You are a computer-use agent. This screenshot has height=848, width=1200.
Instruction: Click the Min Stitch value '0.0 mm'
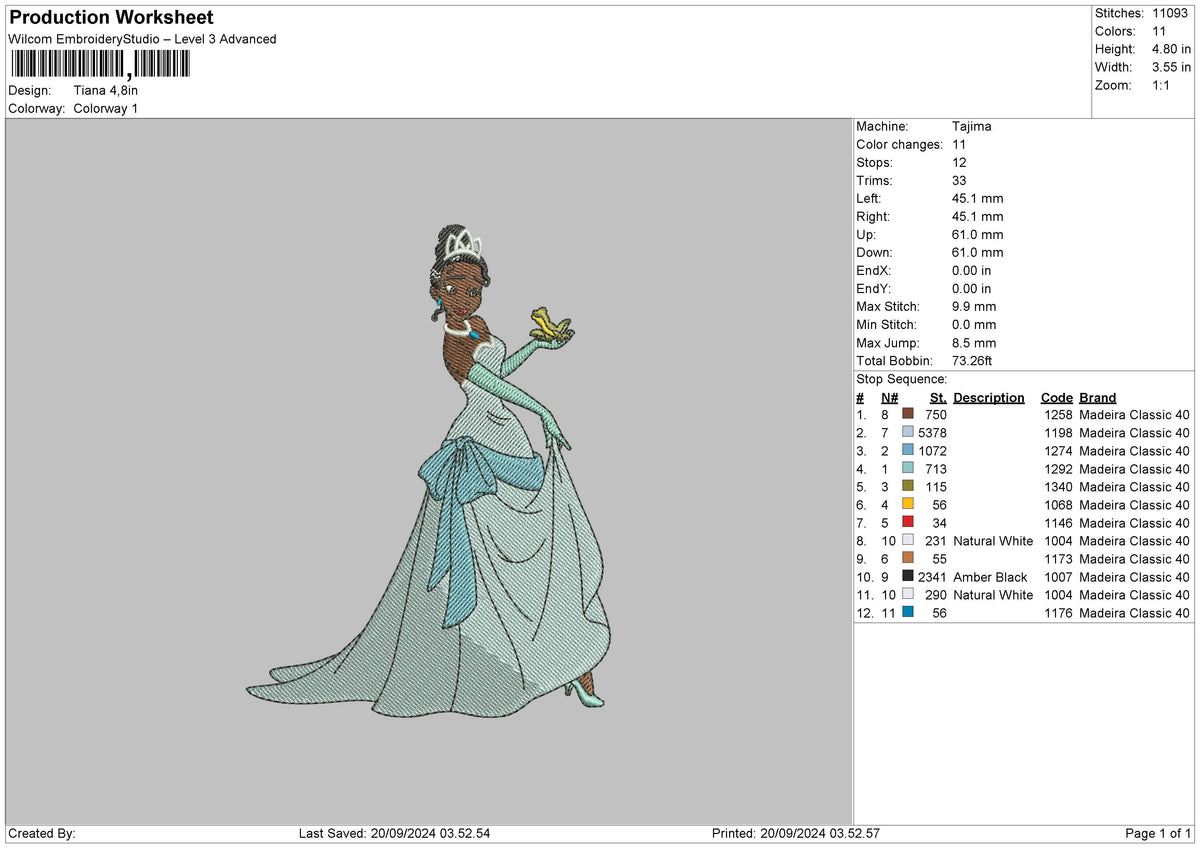[974, 325]
